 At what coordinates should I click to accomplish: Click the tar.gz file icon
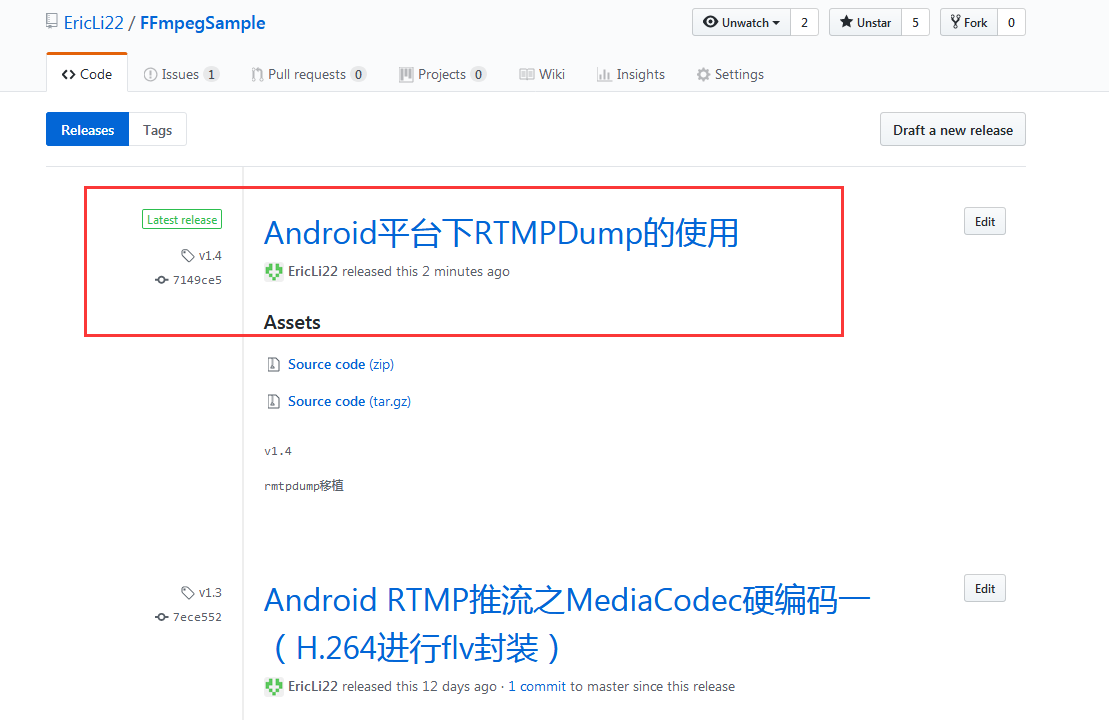tap(273, 401)
